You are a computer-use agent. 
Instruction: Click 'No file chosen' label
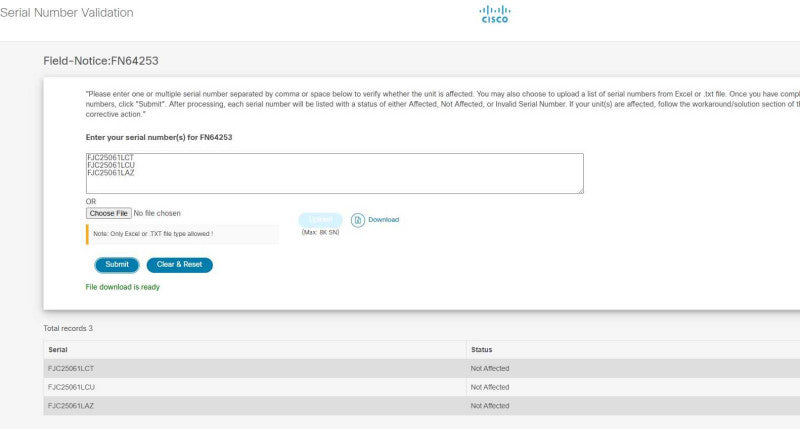(x=157, y=213)
